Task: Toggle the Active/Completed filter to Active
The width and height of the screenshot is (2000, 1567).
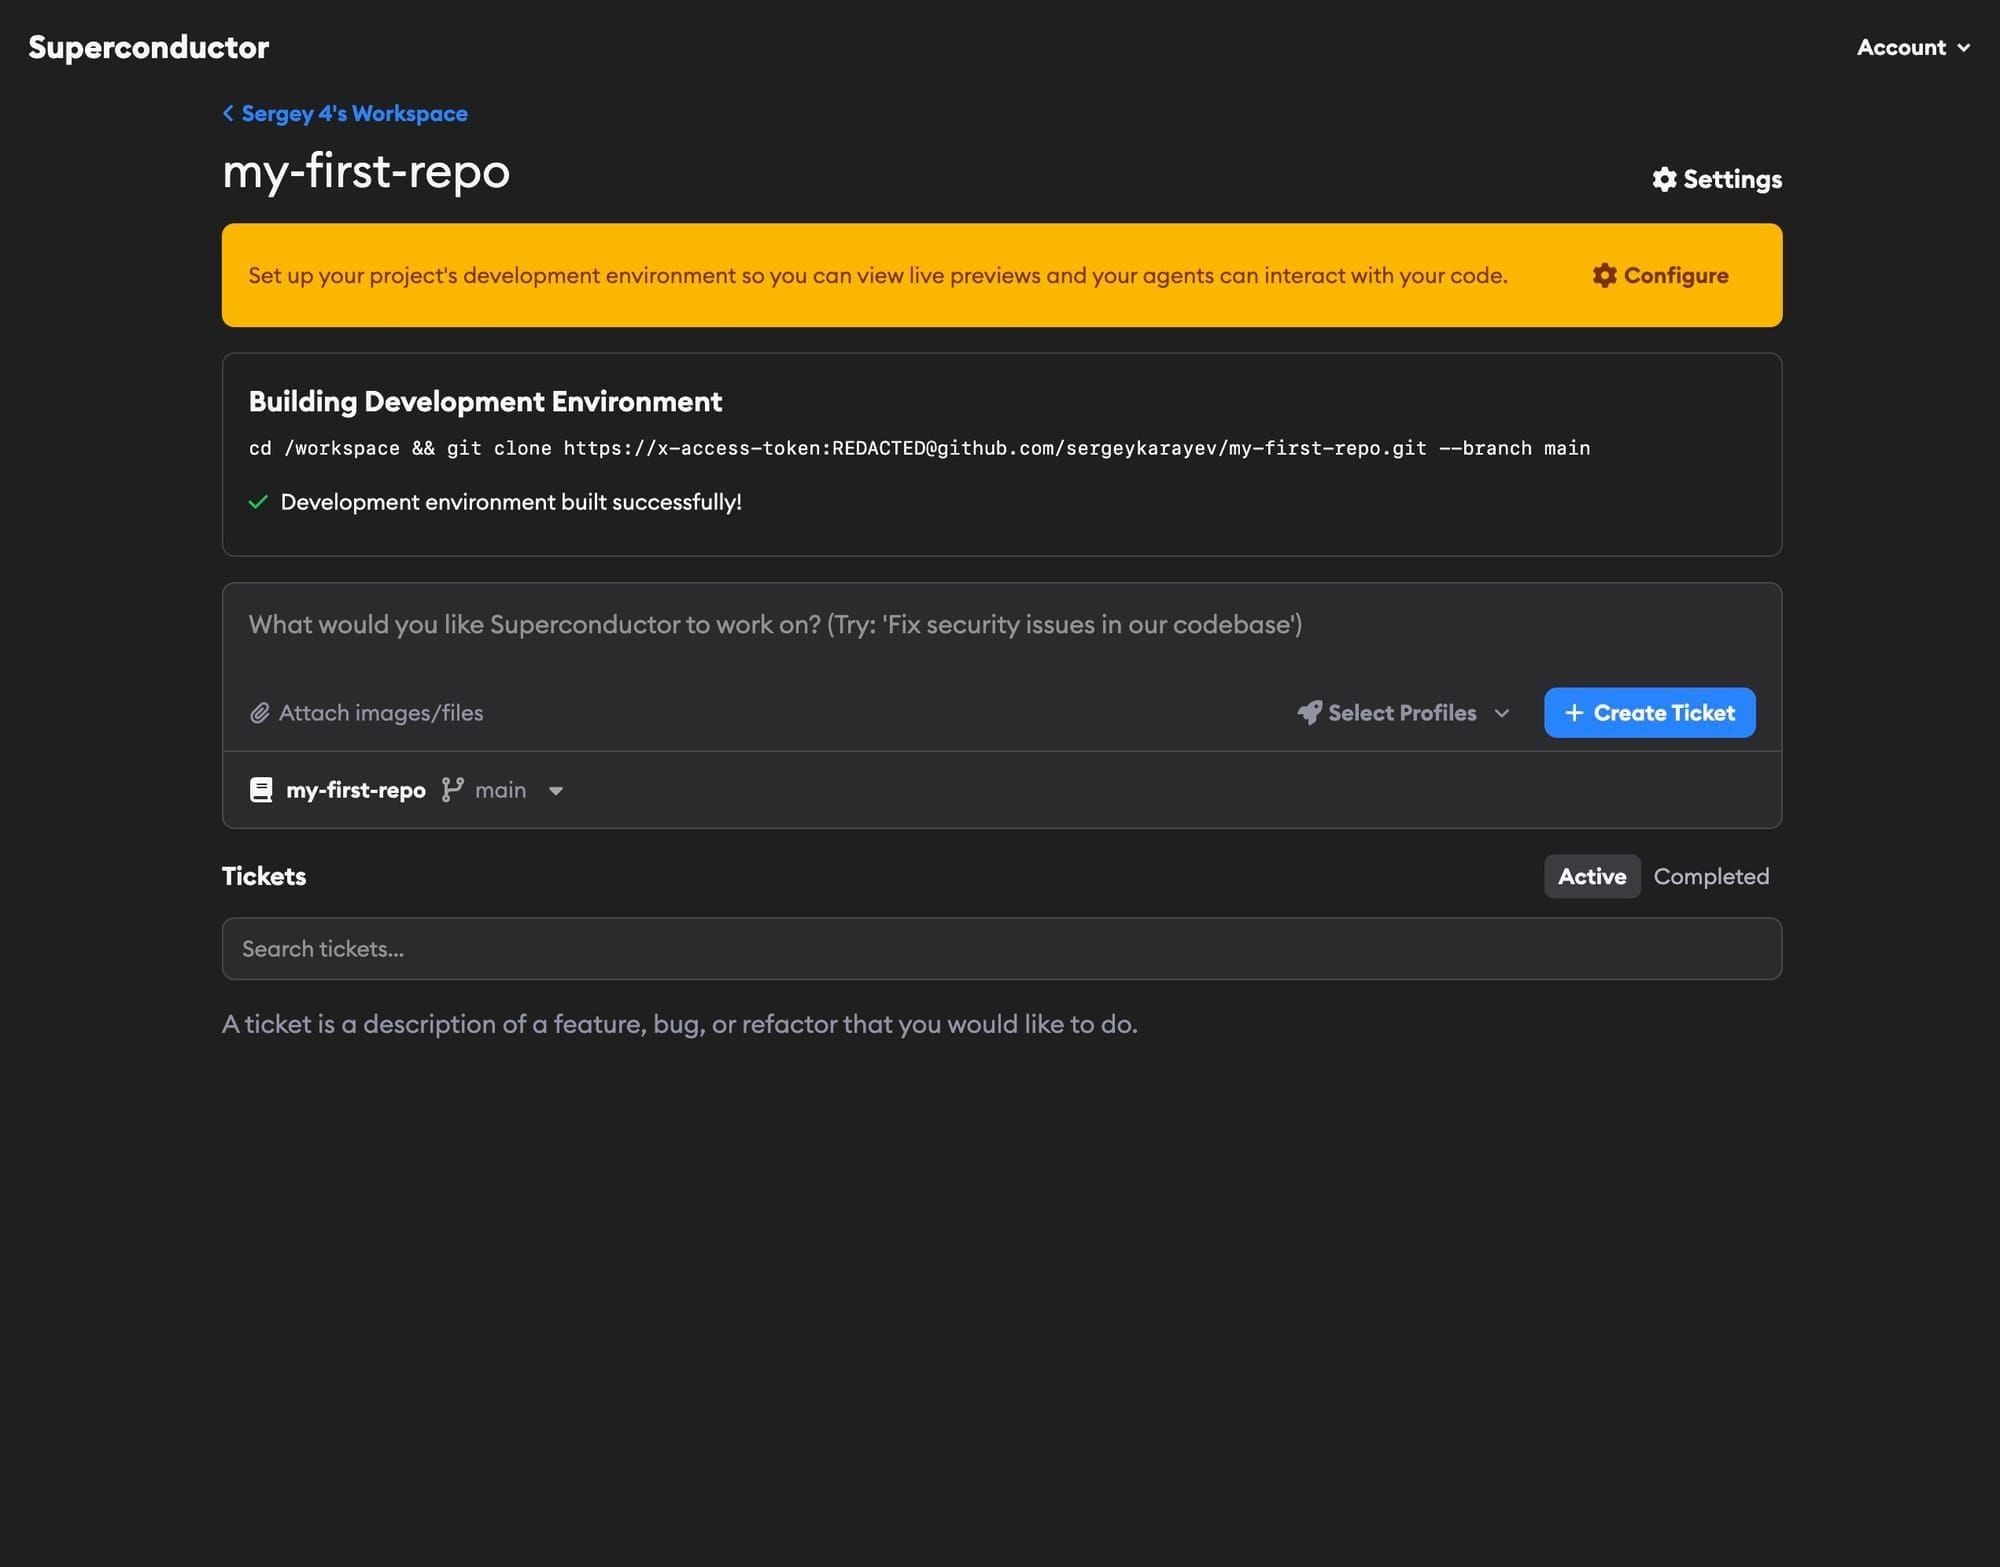Action: 1591,876
